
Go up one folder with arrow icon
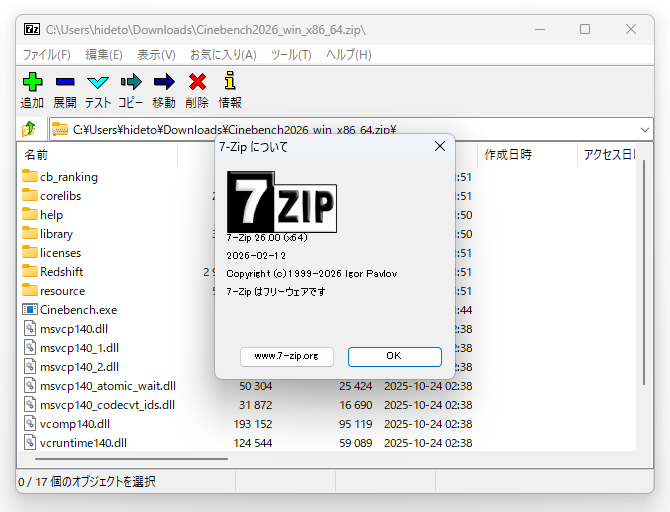pyautogui.click(x=29, y=129)
